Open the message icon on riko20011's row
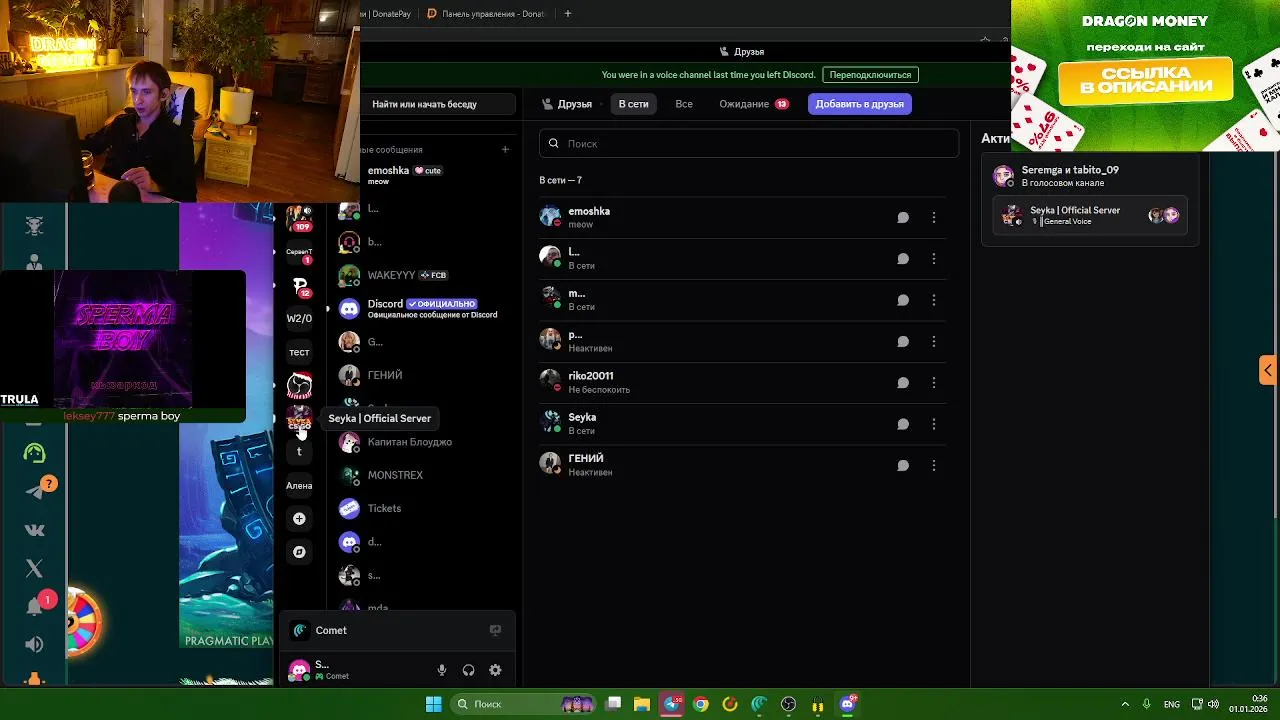 click(x=903, y=382)
